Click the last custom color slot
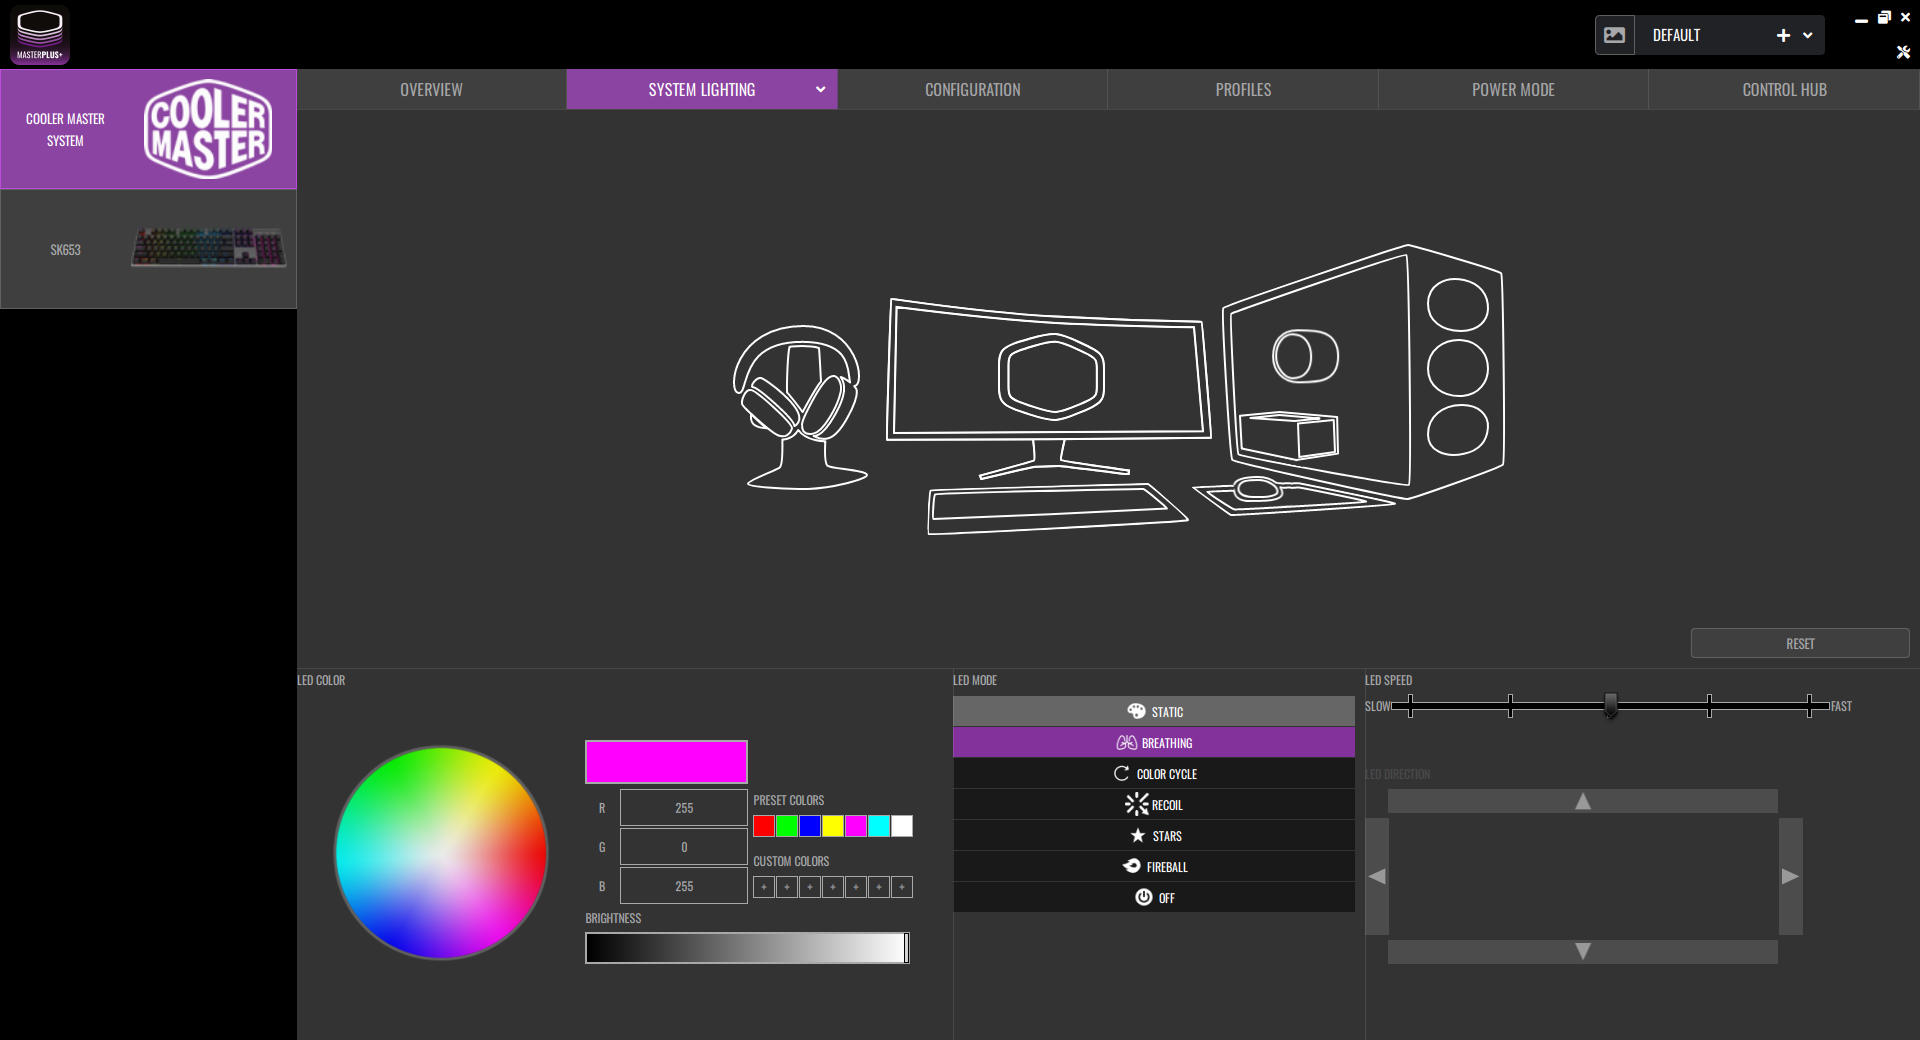This screenshot has height=1040, width=1920. click(x=902, y=887)
